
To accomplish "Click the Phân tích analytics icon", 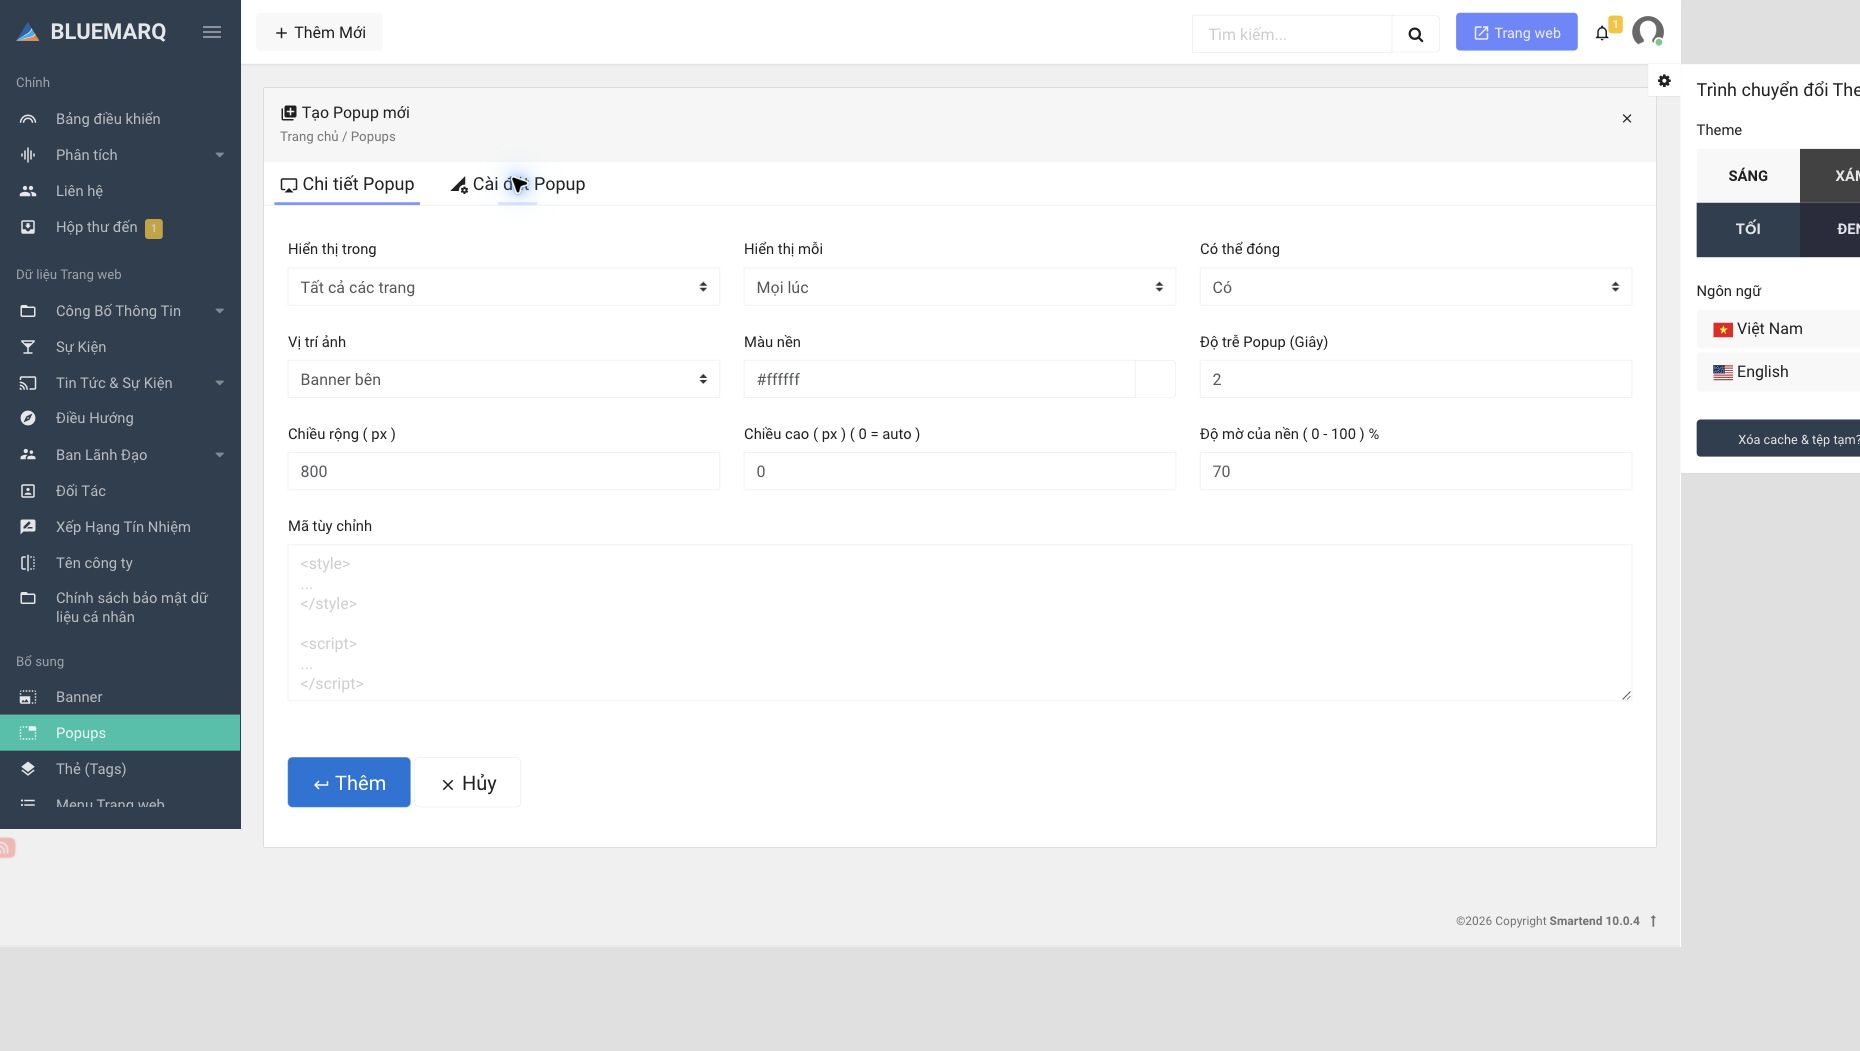I will tap(28, 155).
